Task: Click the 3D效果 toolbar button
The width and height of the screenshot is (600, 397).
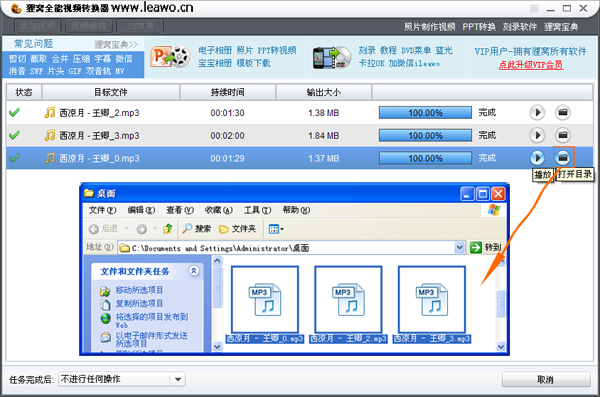Action: coord(140,26)
